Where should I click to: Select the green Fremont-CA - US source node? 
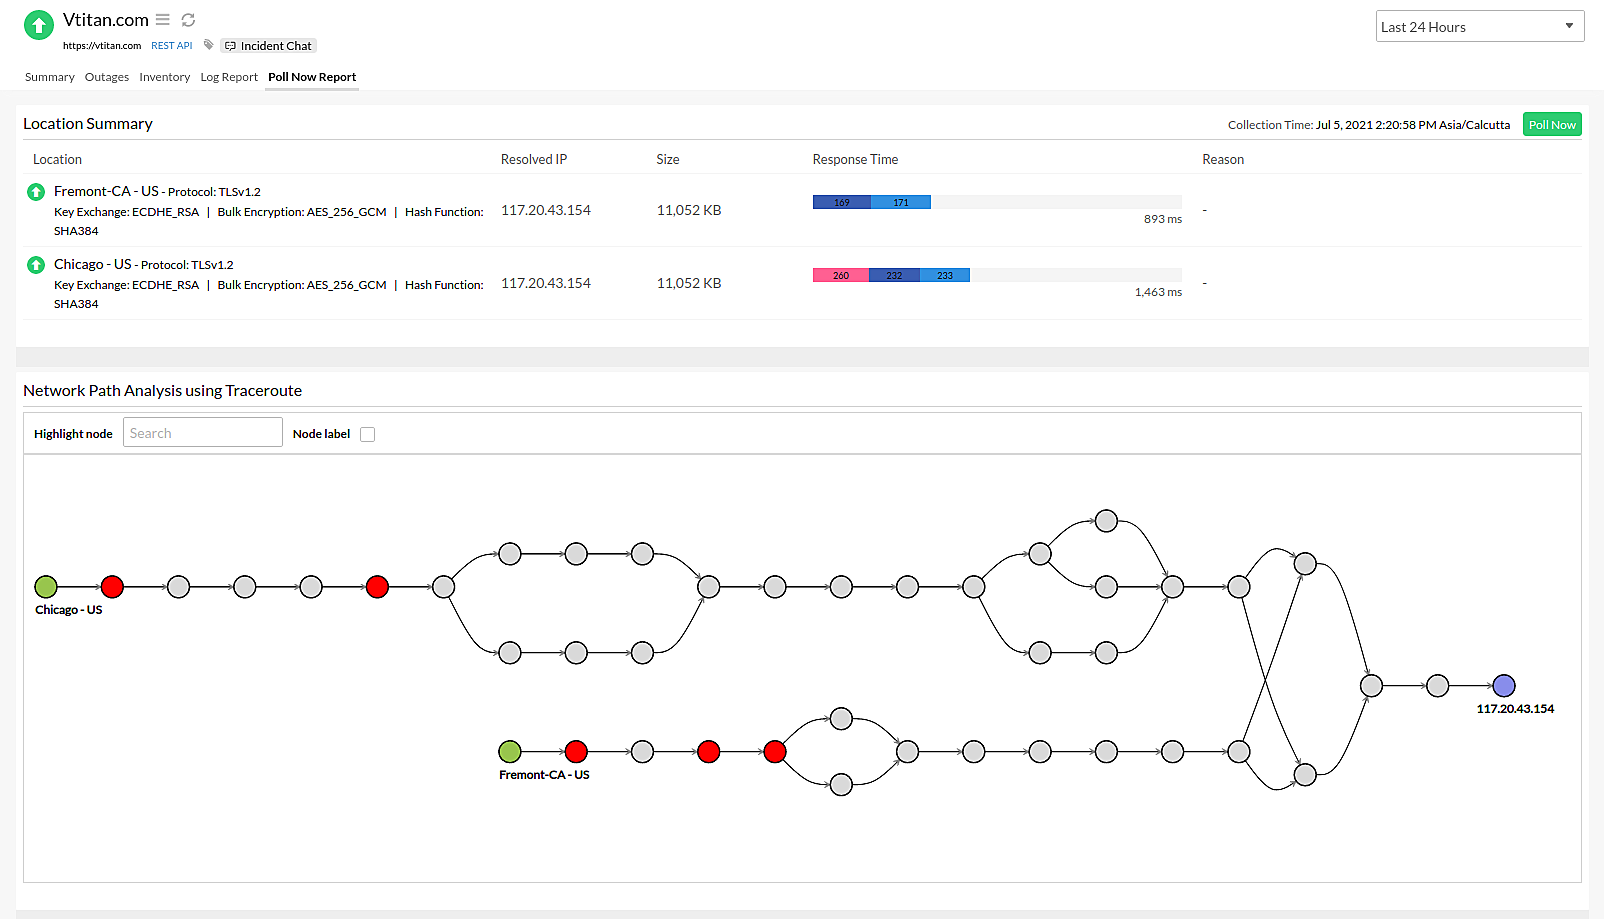510,751
